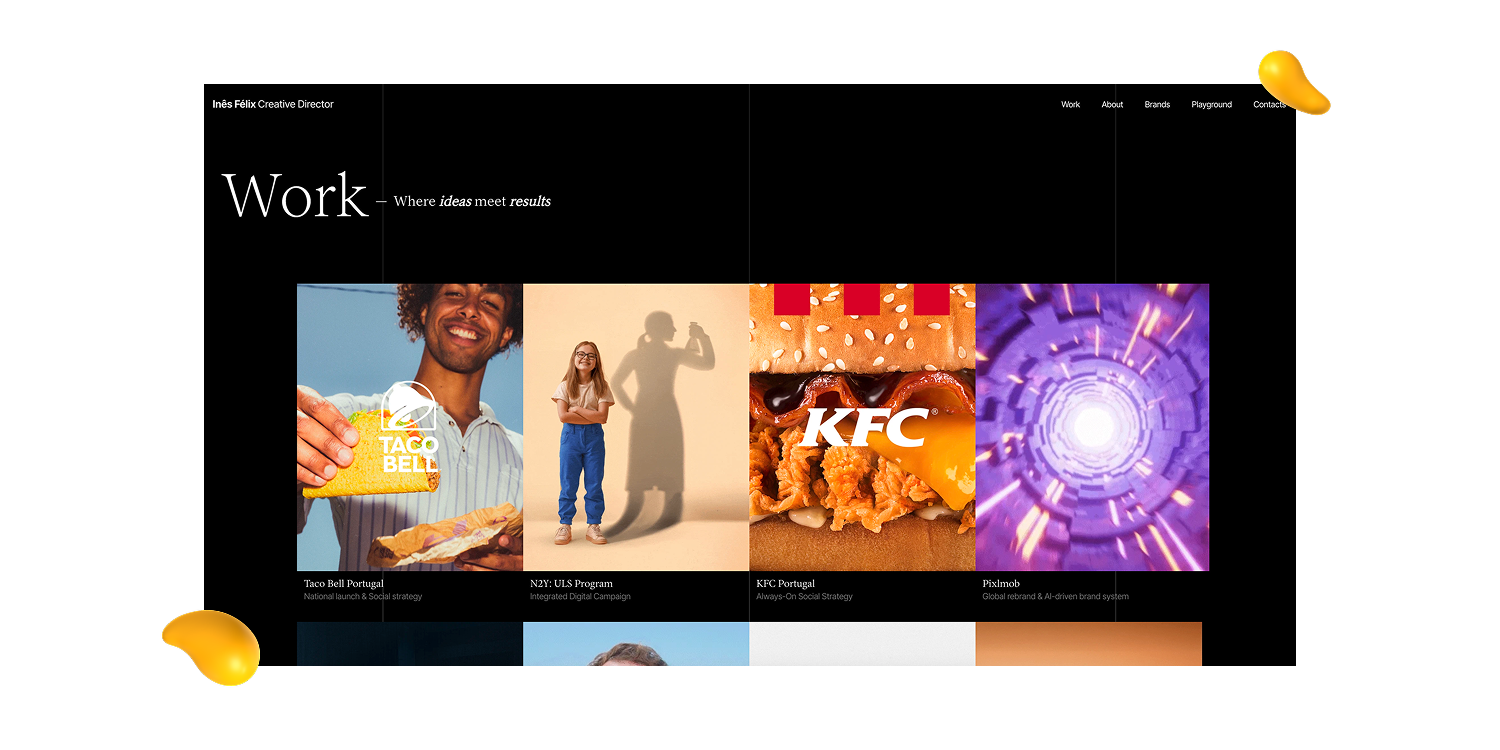1500x750 pixels.
Task: Click the Taco Bell Portugal title
Action: [344, 583]
